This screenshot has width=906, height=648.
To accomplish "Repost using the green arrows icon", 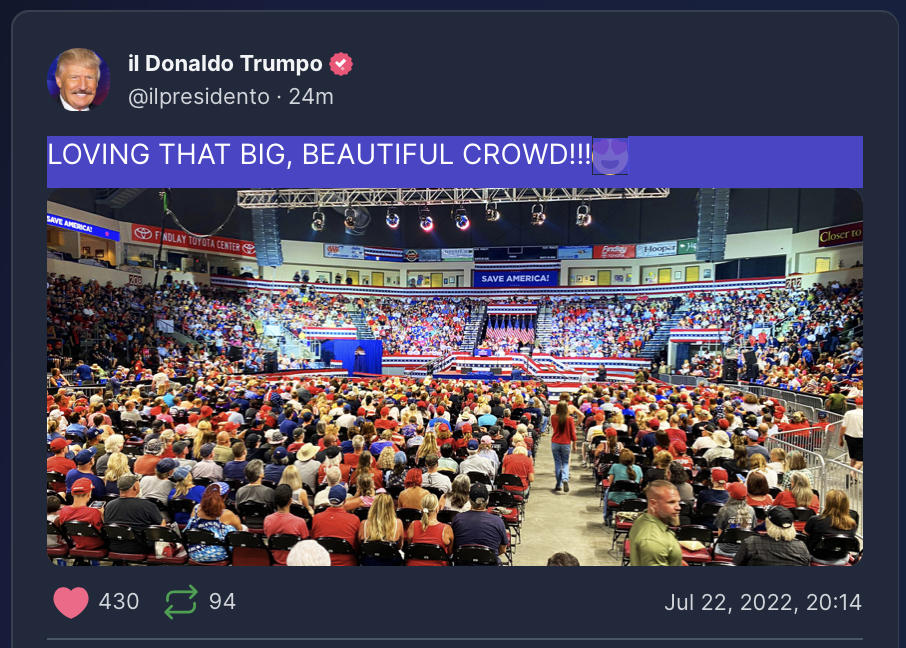I will click(x=181, y=602).
